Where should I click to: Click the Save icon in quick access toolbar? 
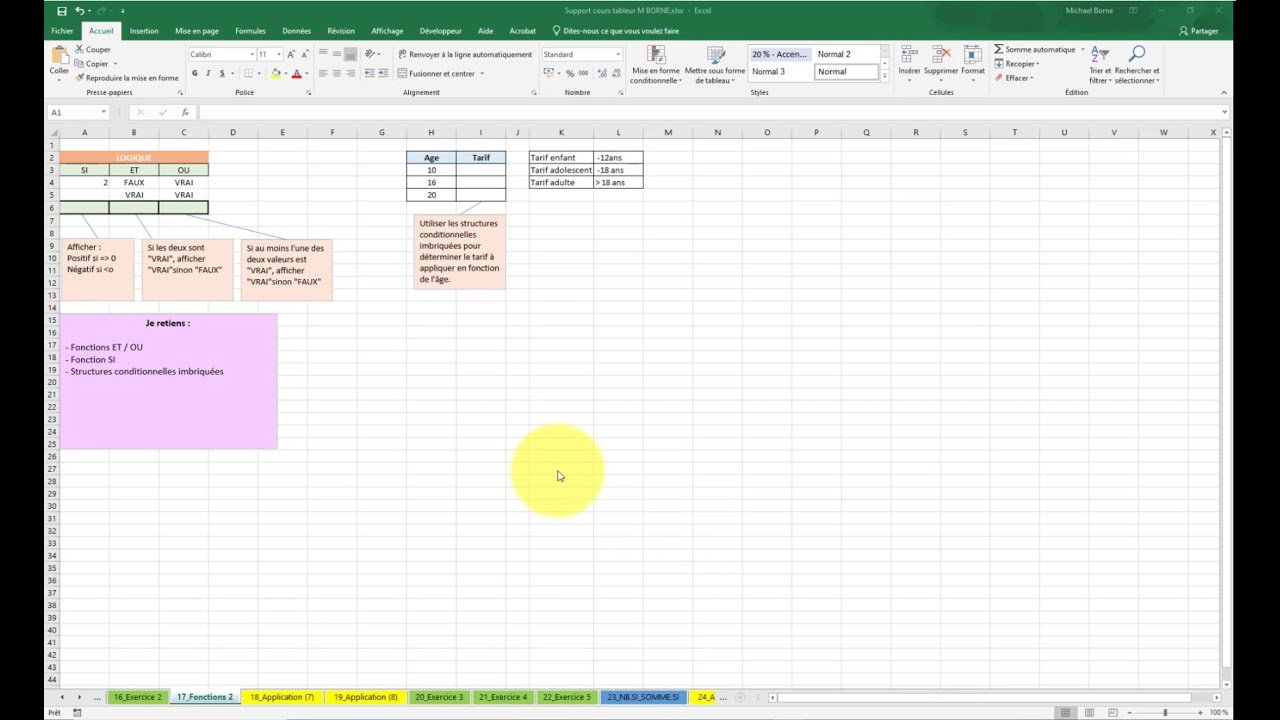click(x=61, y=10)
